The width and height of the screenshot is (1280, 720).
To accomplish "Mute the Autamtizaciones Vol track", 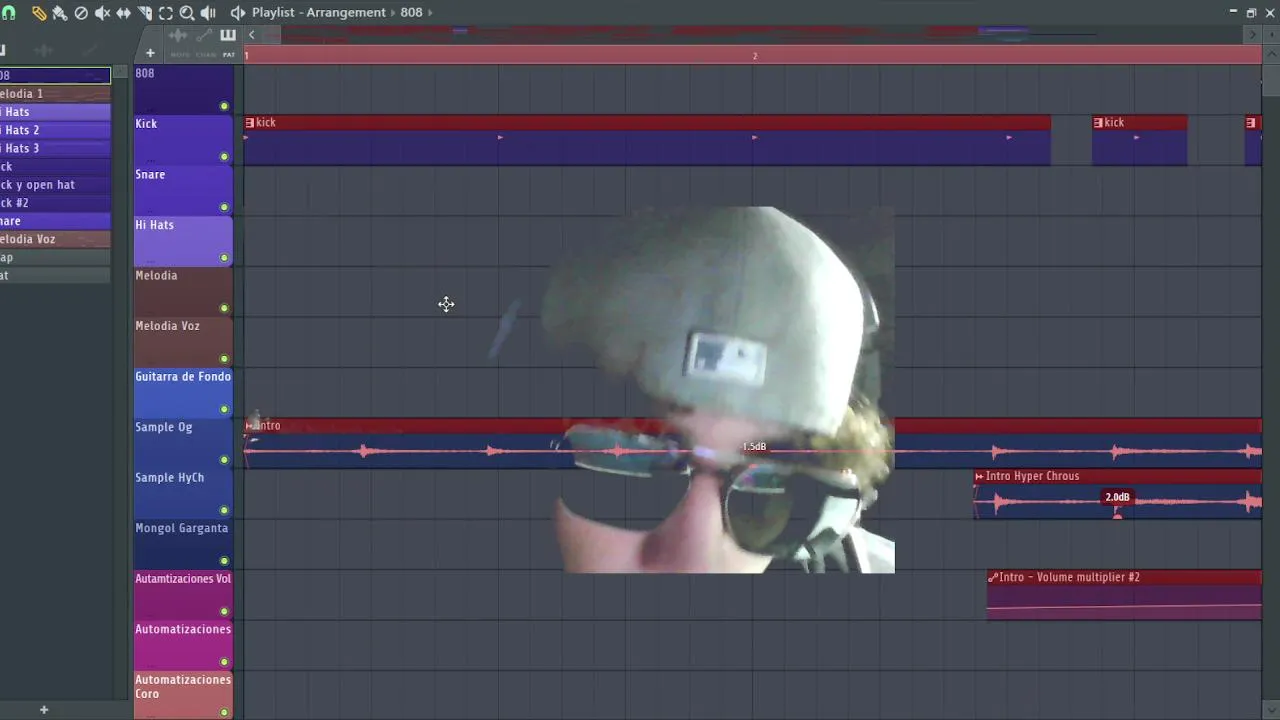I will 224,611.
